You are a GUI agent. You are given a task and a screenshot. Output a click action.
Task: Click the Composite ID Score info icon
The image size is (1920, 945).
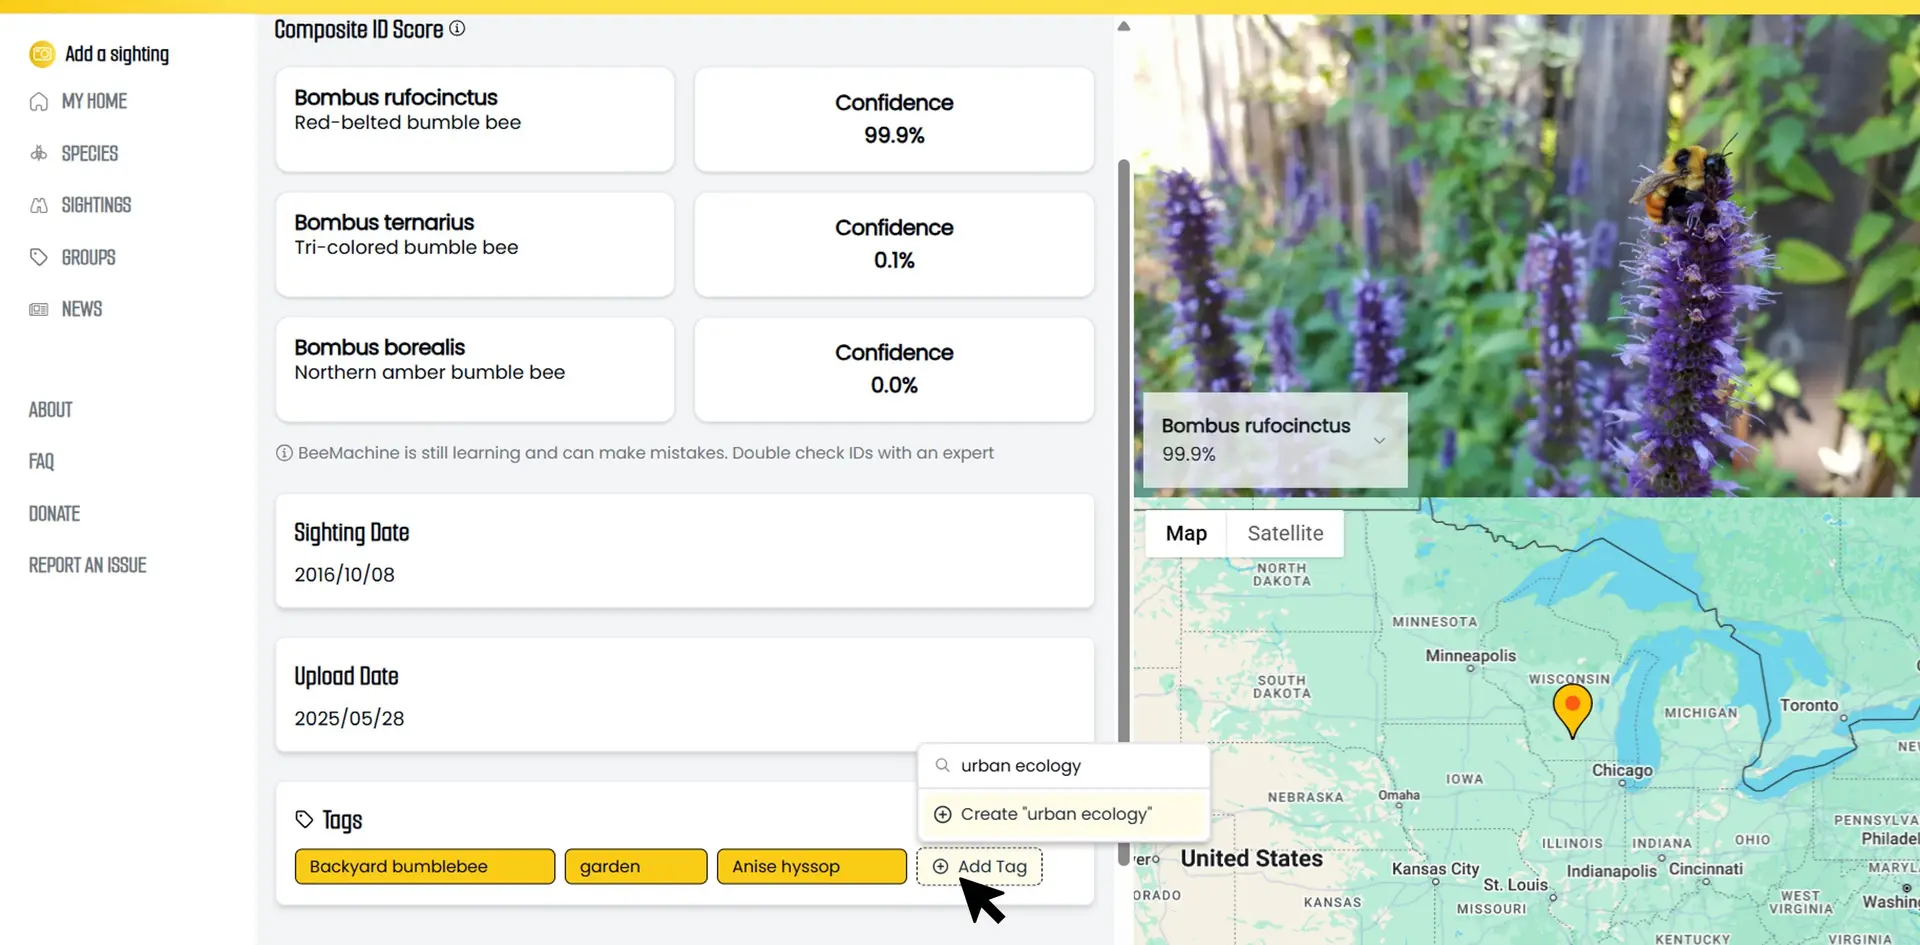(457, 29)
